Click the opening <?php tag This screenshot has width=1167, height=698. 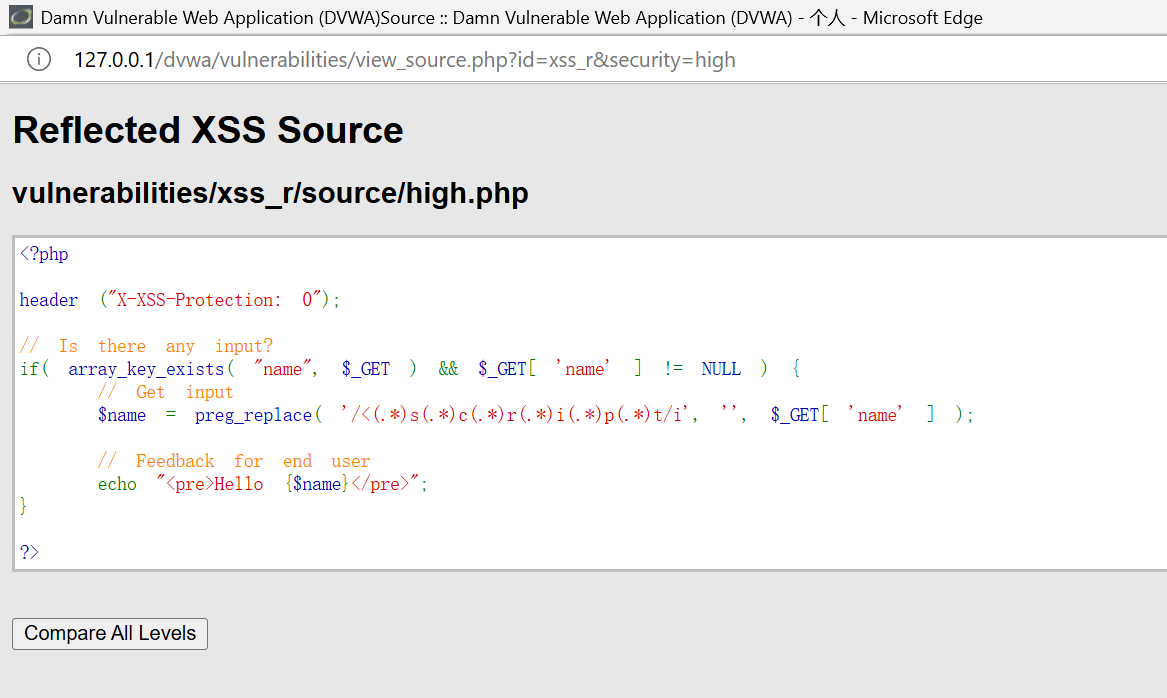click(44, 254)
